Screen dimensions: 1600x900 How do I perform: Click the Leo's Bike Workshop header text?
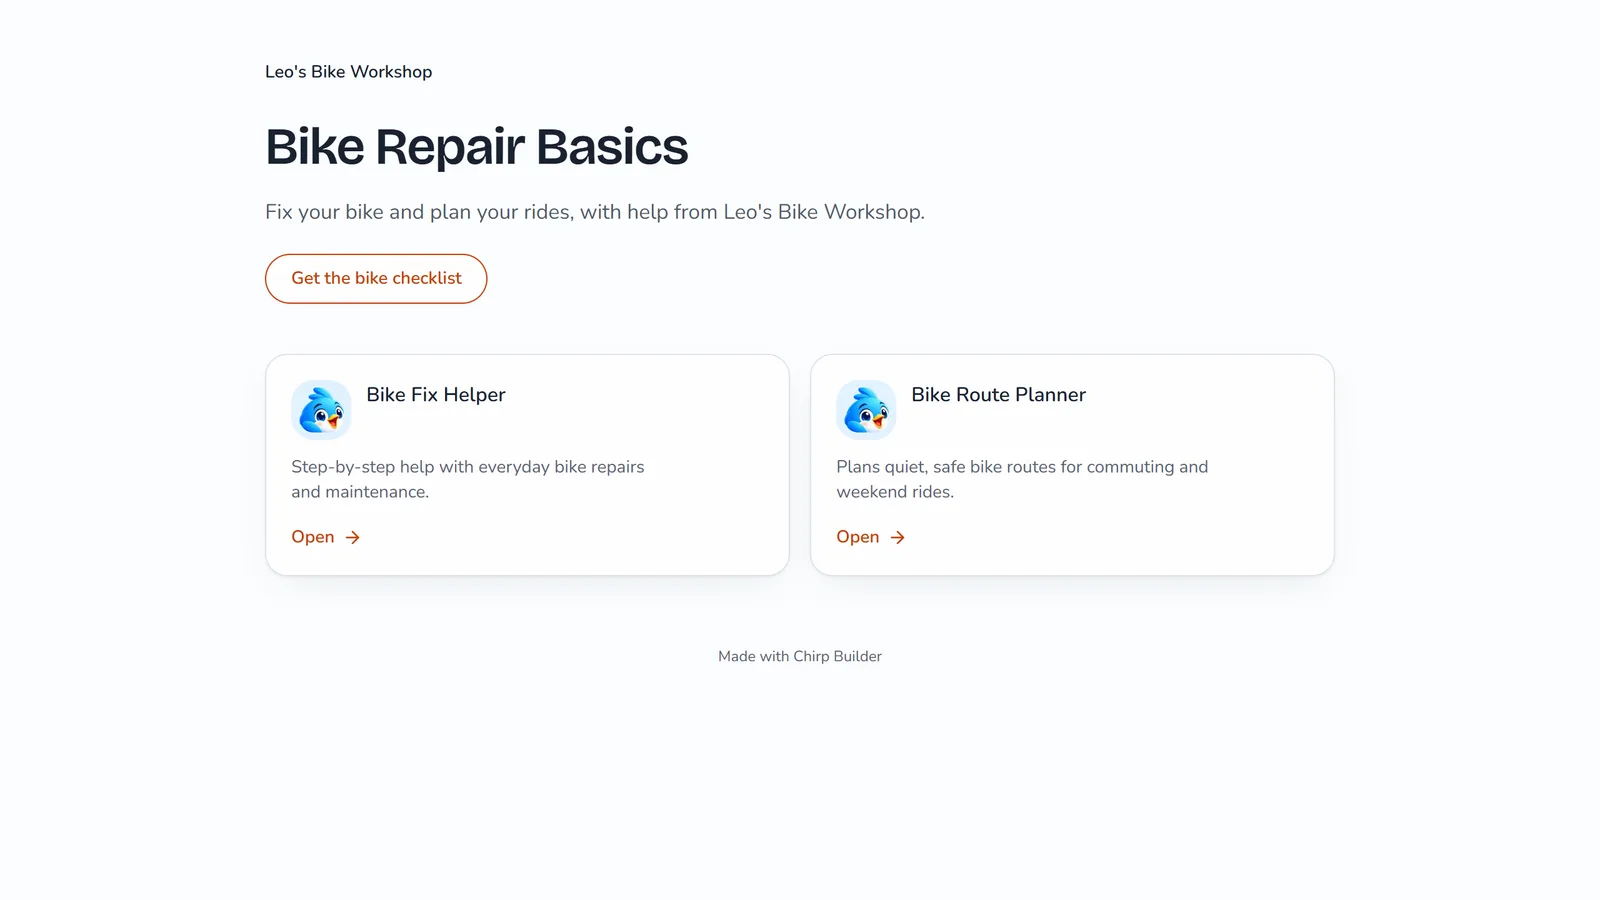tap(349, 72)
